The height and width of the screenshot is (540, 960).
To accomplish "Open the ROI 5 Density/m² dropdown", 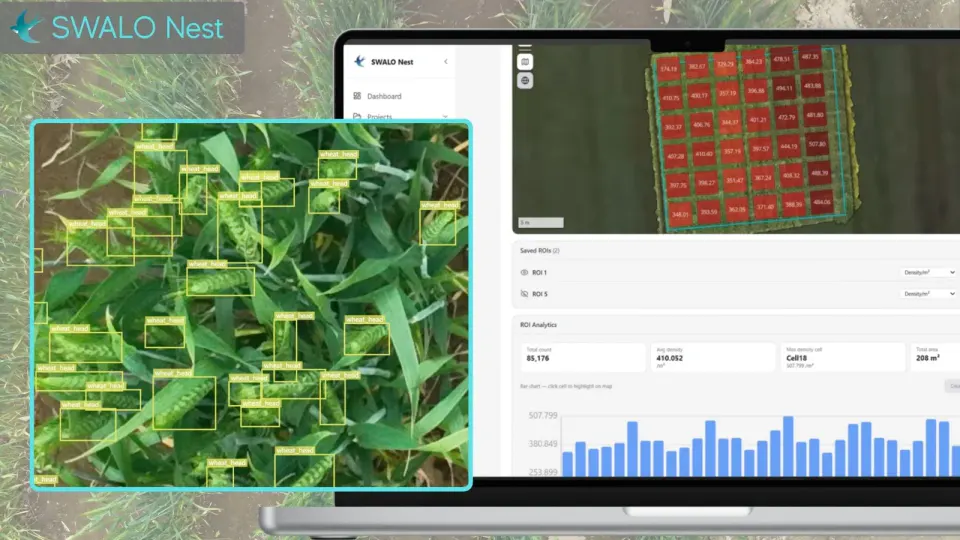I will [929, 294].
